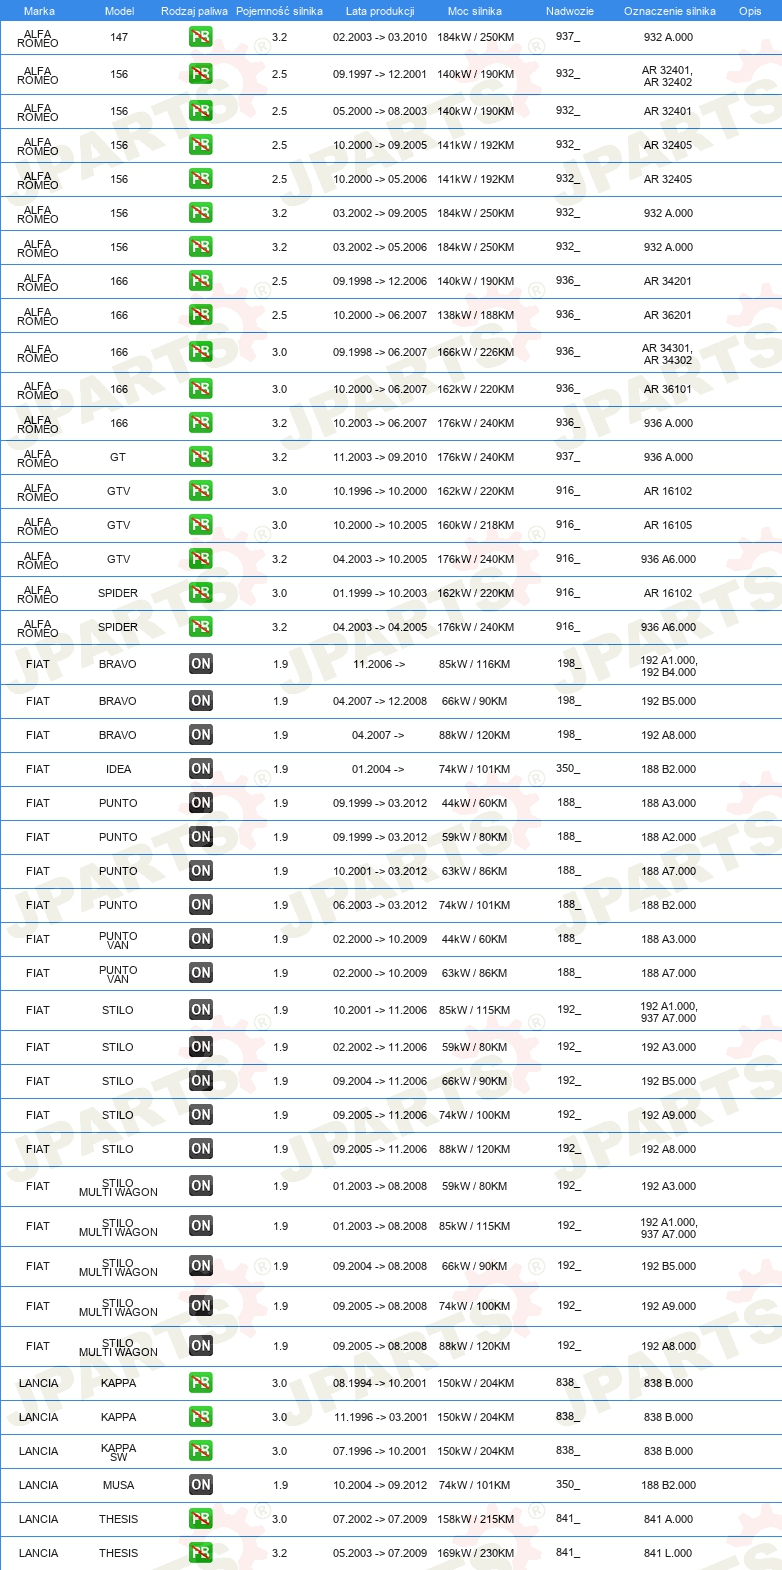Select production years 05.2000 -> 08.2003
This screenshot has height=1570, width=782.
pos(380,111)
